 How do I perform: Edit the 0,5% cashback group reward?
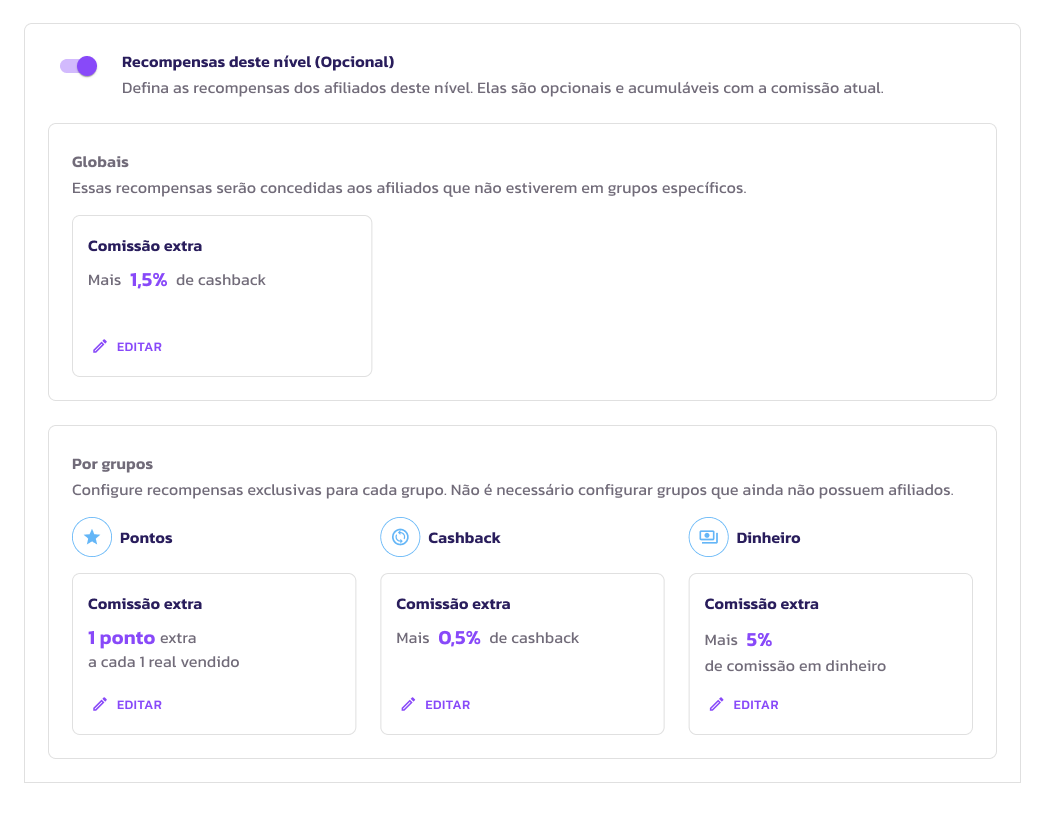436,704
